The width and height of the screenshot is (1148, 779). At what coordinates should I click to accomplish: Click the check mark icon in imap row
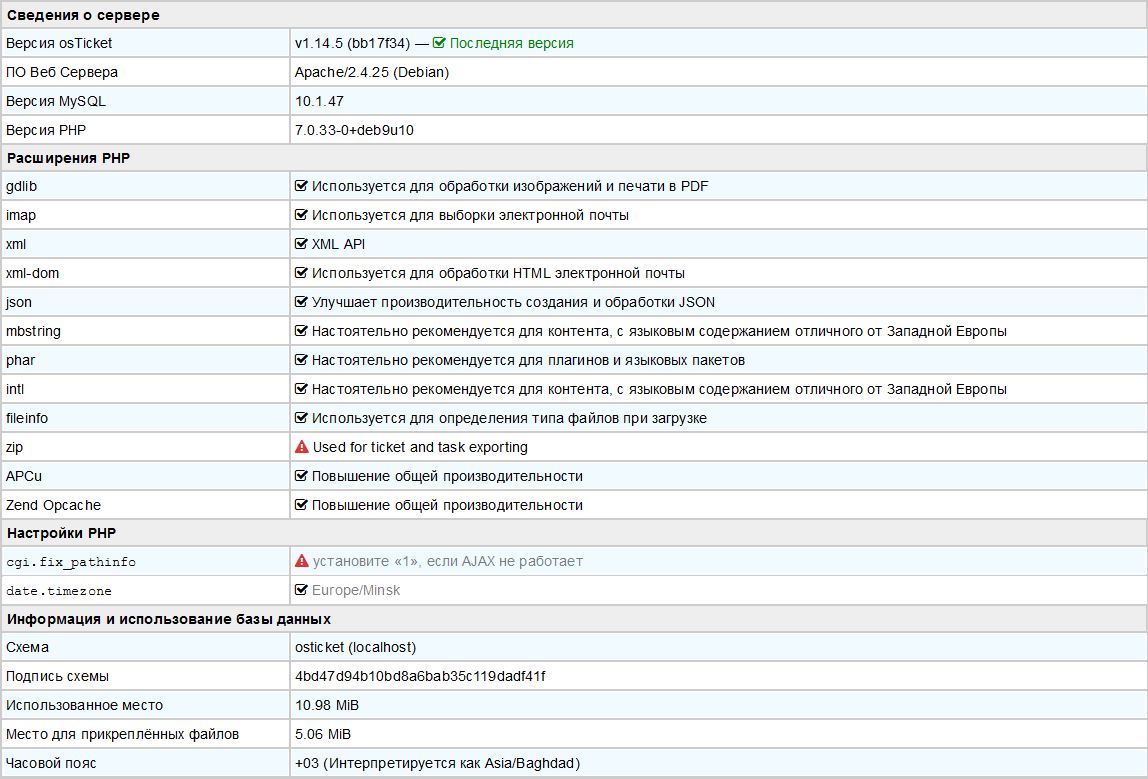(x=301, y=215)
